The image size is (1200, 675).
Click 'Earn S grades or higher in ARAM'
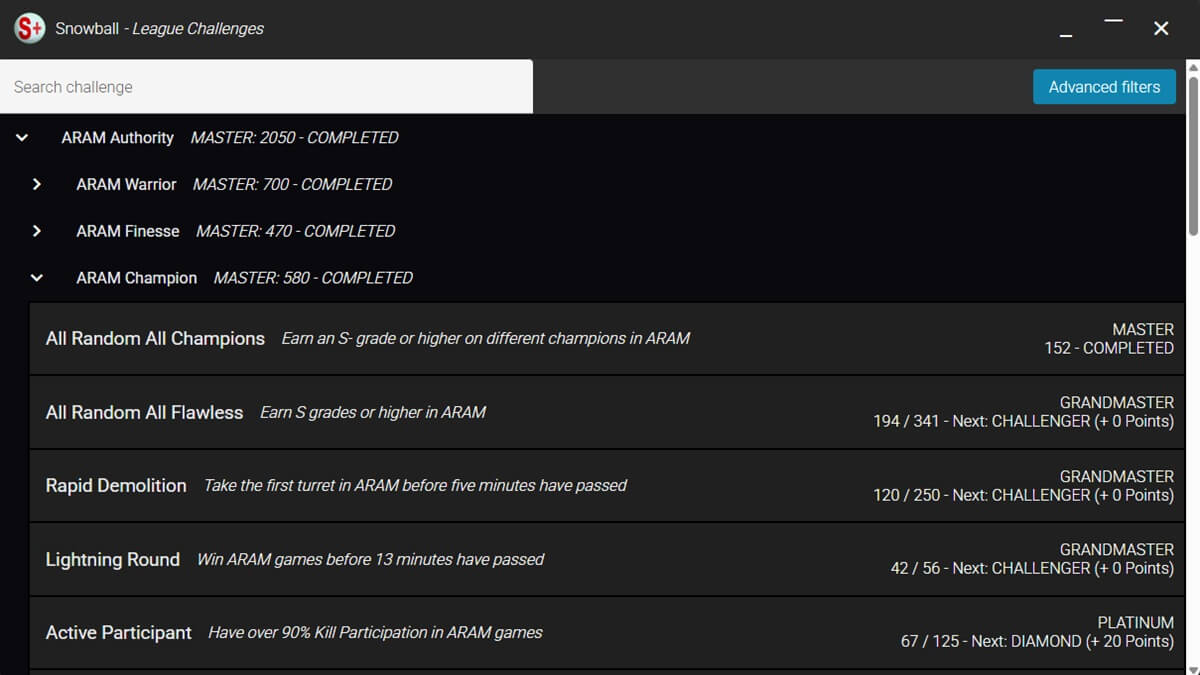[x=373, y=412]
